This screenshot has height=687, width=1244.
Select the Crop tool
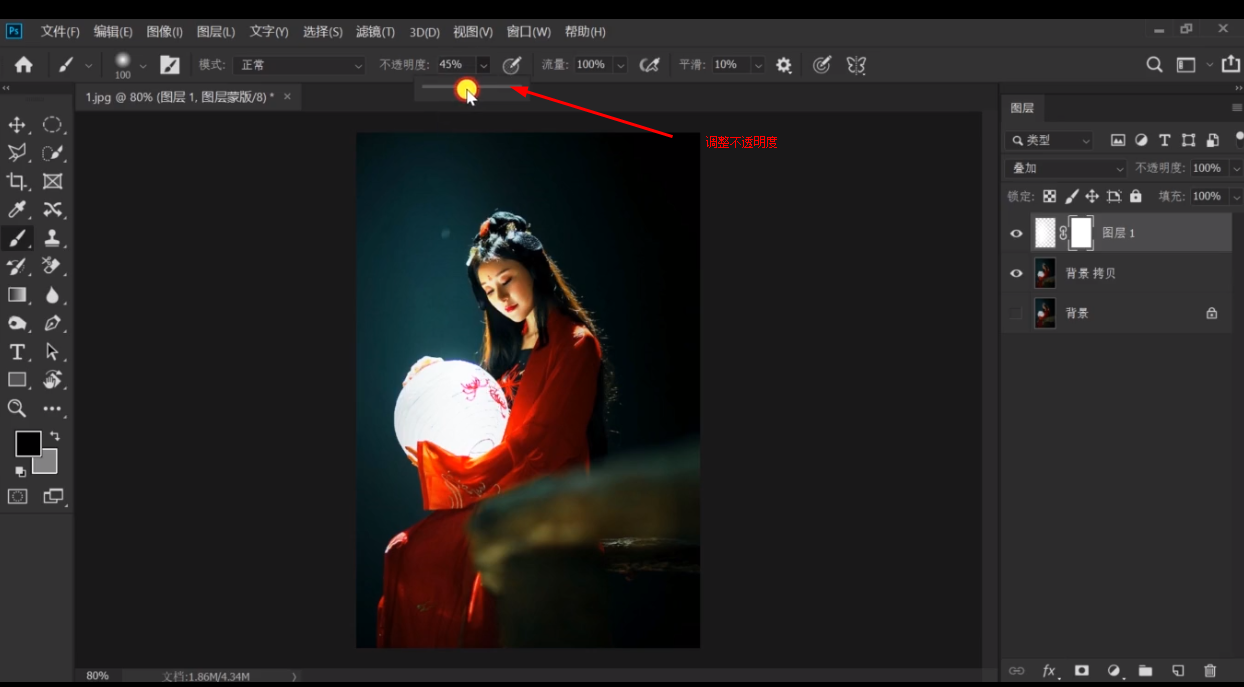(x=17, y=181)
